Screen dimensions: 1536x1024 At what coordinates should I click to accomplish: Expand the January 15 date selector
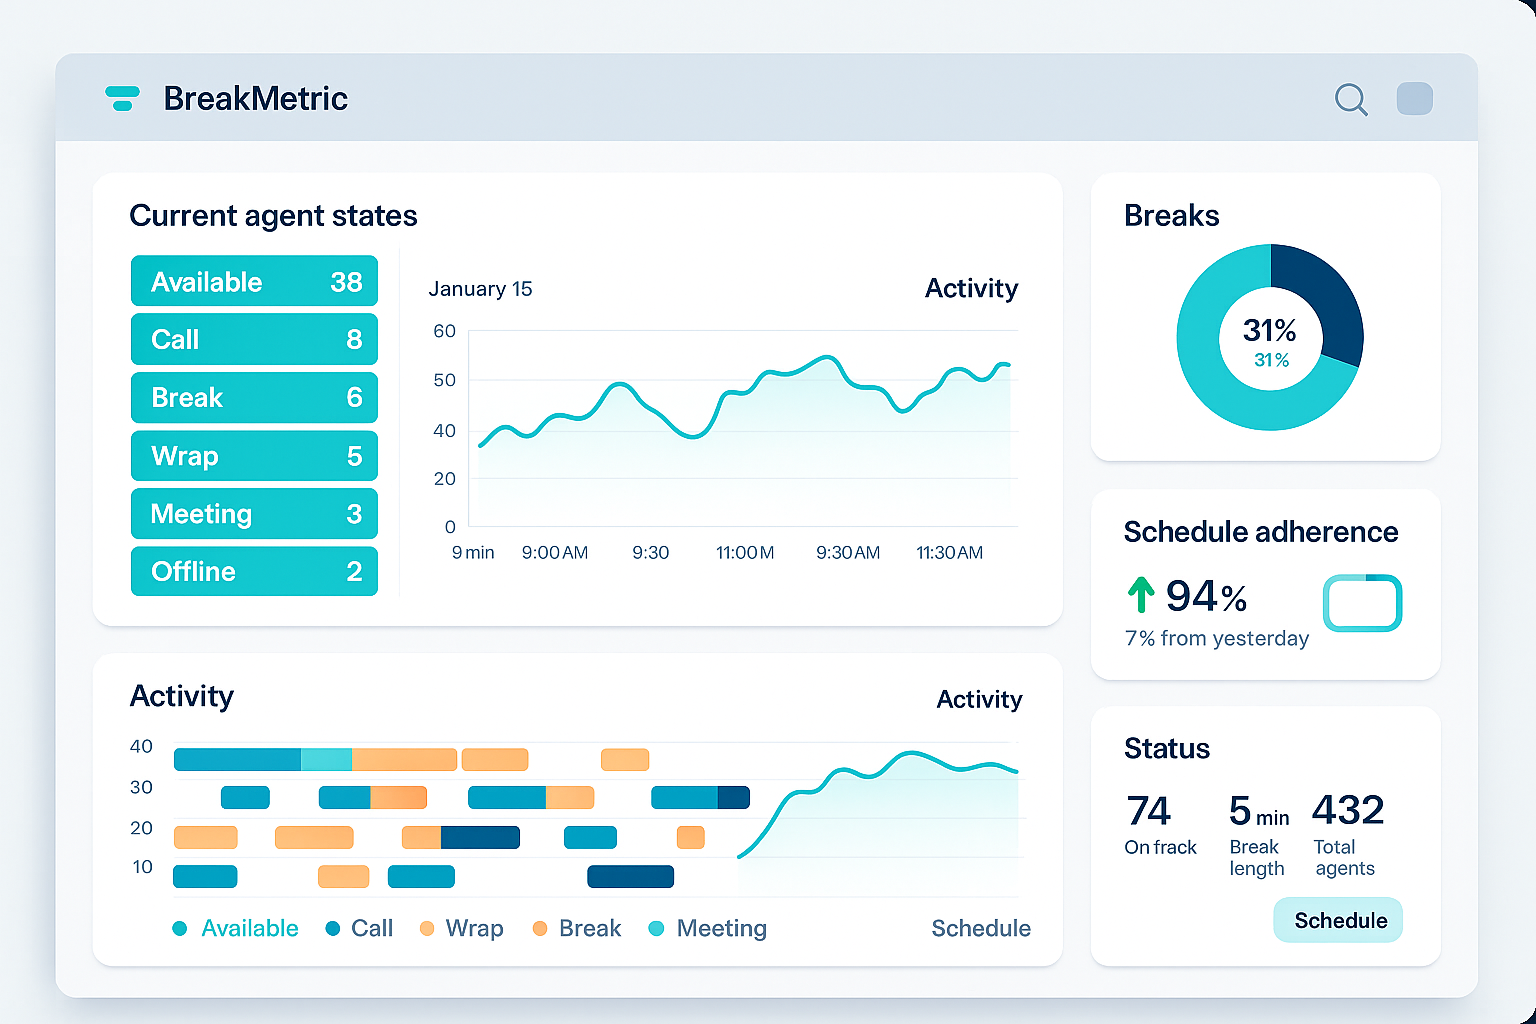pyautogui.click(x=480, y=289)
